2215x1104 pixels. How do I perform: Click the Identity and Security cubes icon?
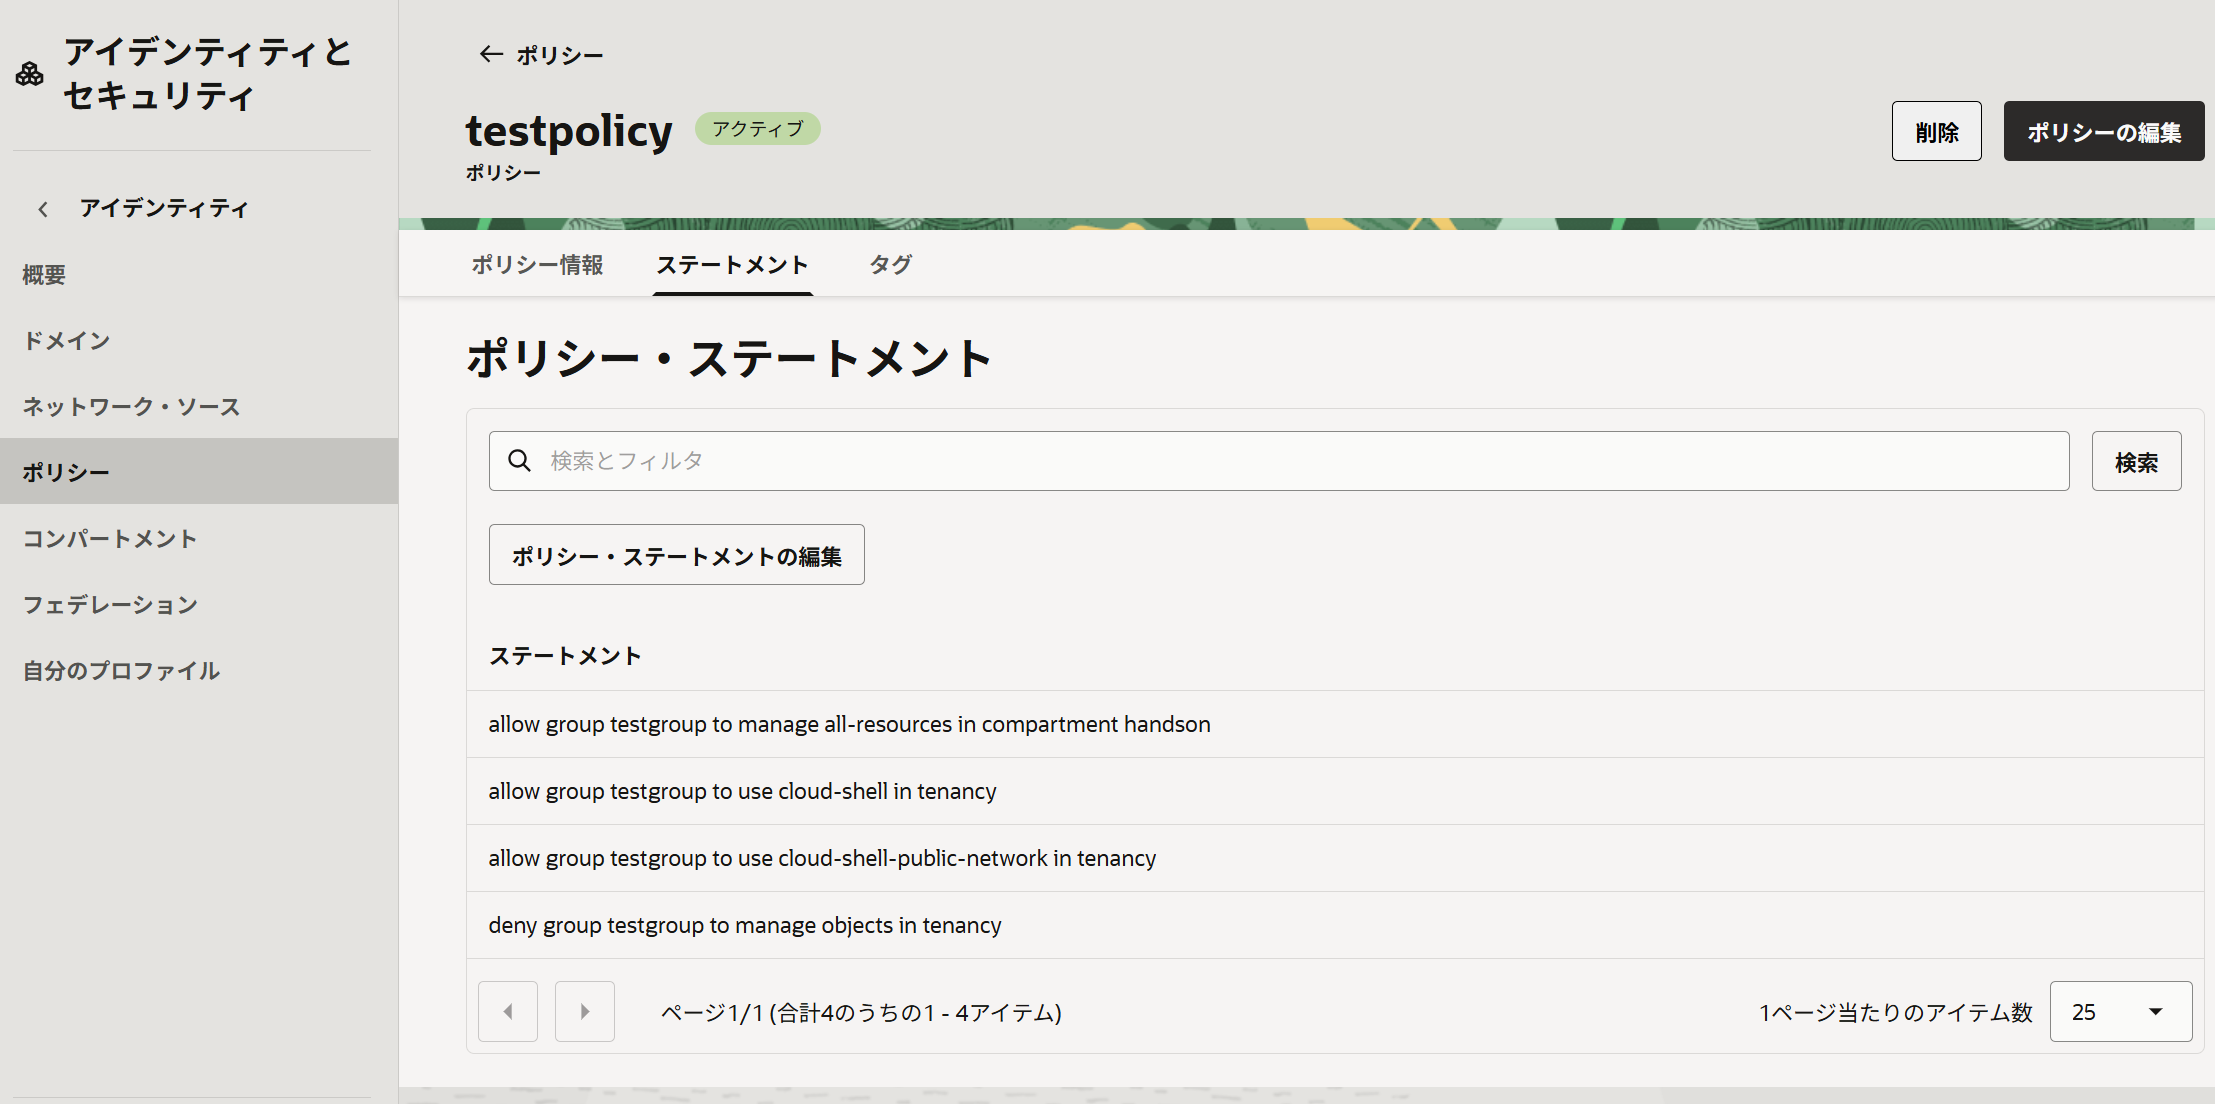click(x=30, y=74)
